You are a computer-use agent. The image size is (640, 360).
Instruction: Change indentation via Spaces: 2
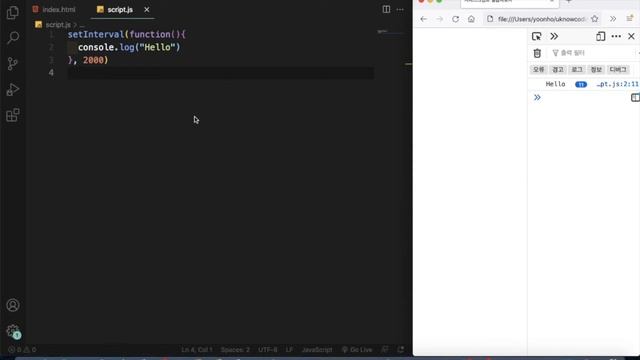(235, 350)
